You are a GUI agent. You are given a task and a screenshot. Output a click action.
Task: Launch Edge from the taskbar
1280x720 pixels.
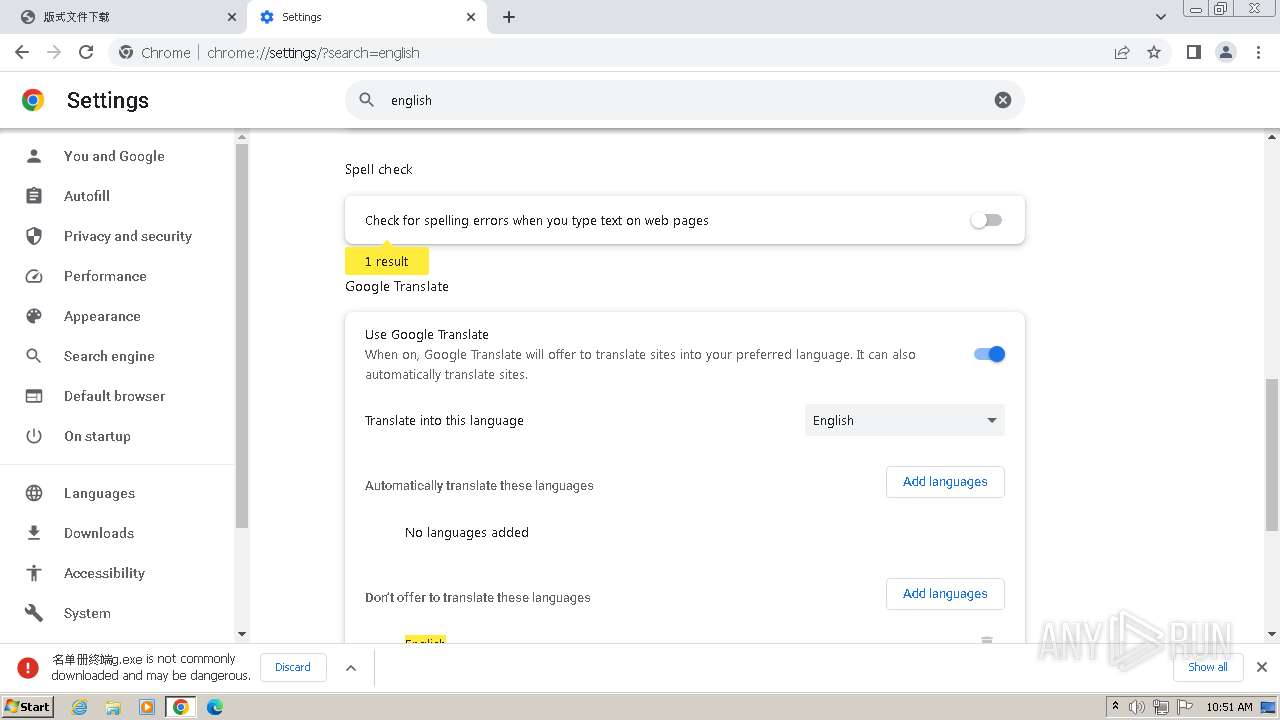pos(214,707)
